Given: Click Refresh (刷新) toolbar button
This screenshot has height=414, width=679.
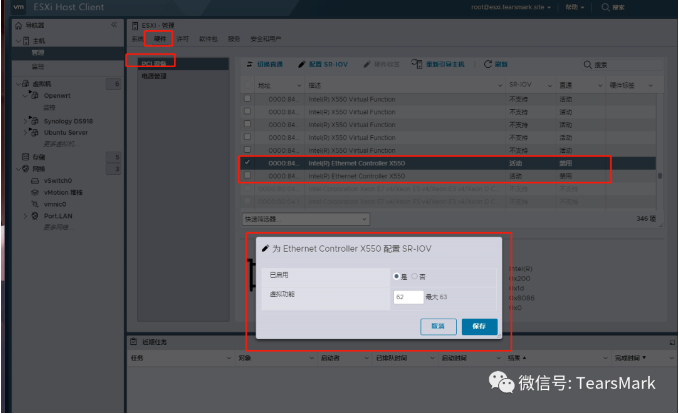Looking at the screenshot, I should pos(496,64).
